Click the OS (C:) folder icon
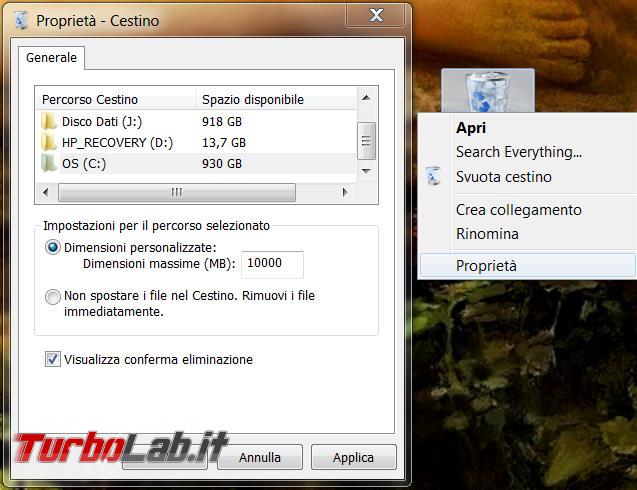 click(x=49, y=163)
